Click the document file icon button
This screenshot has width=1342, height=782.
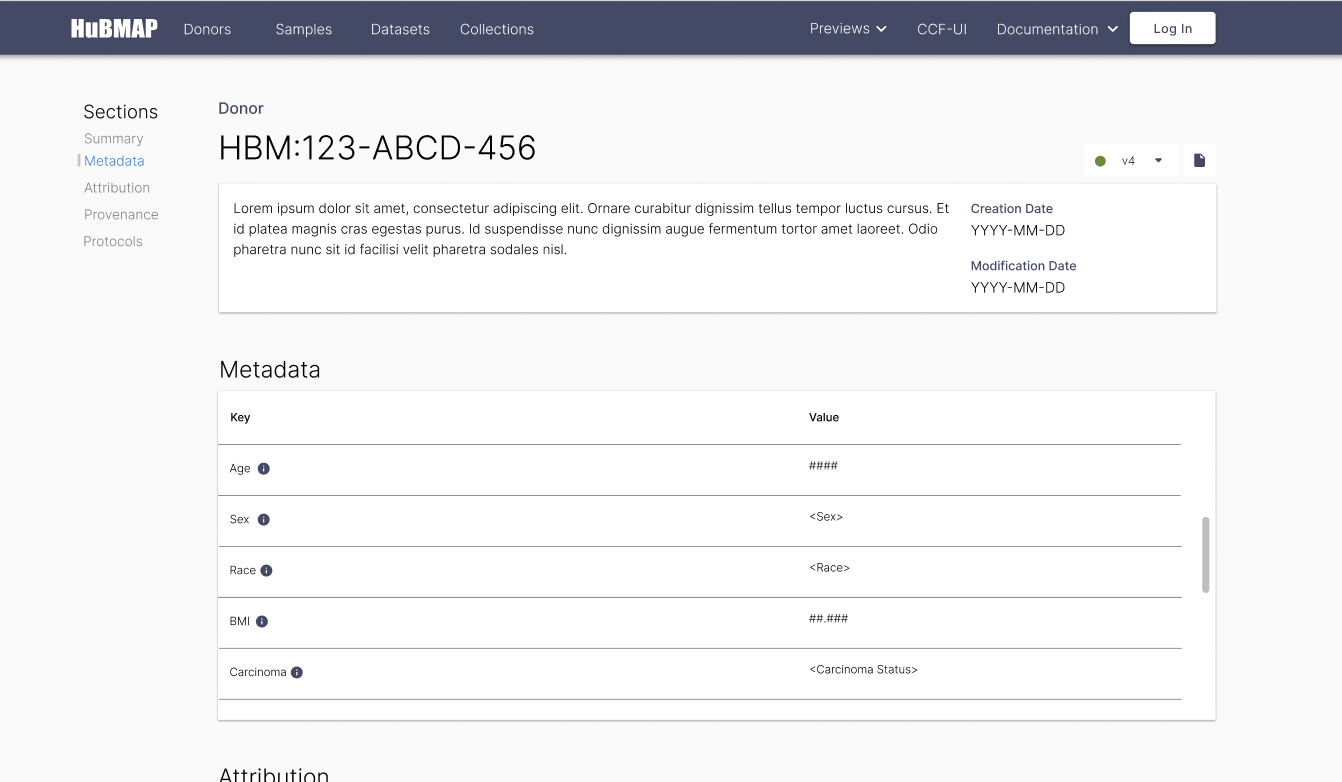1200,160
